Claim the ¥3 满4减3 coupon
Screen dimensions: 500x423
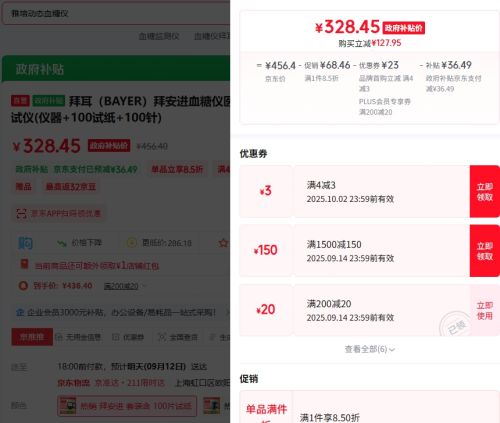485,192
